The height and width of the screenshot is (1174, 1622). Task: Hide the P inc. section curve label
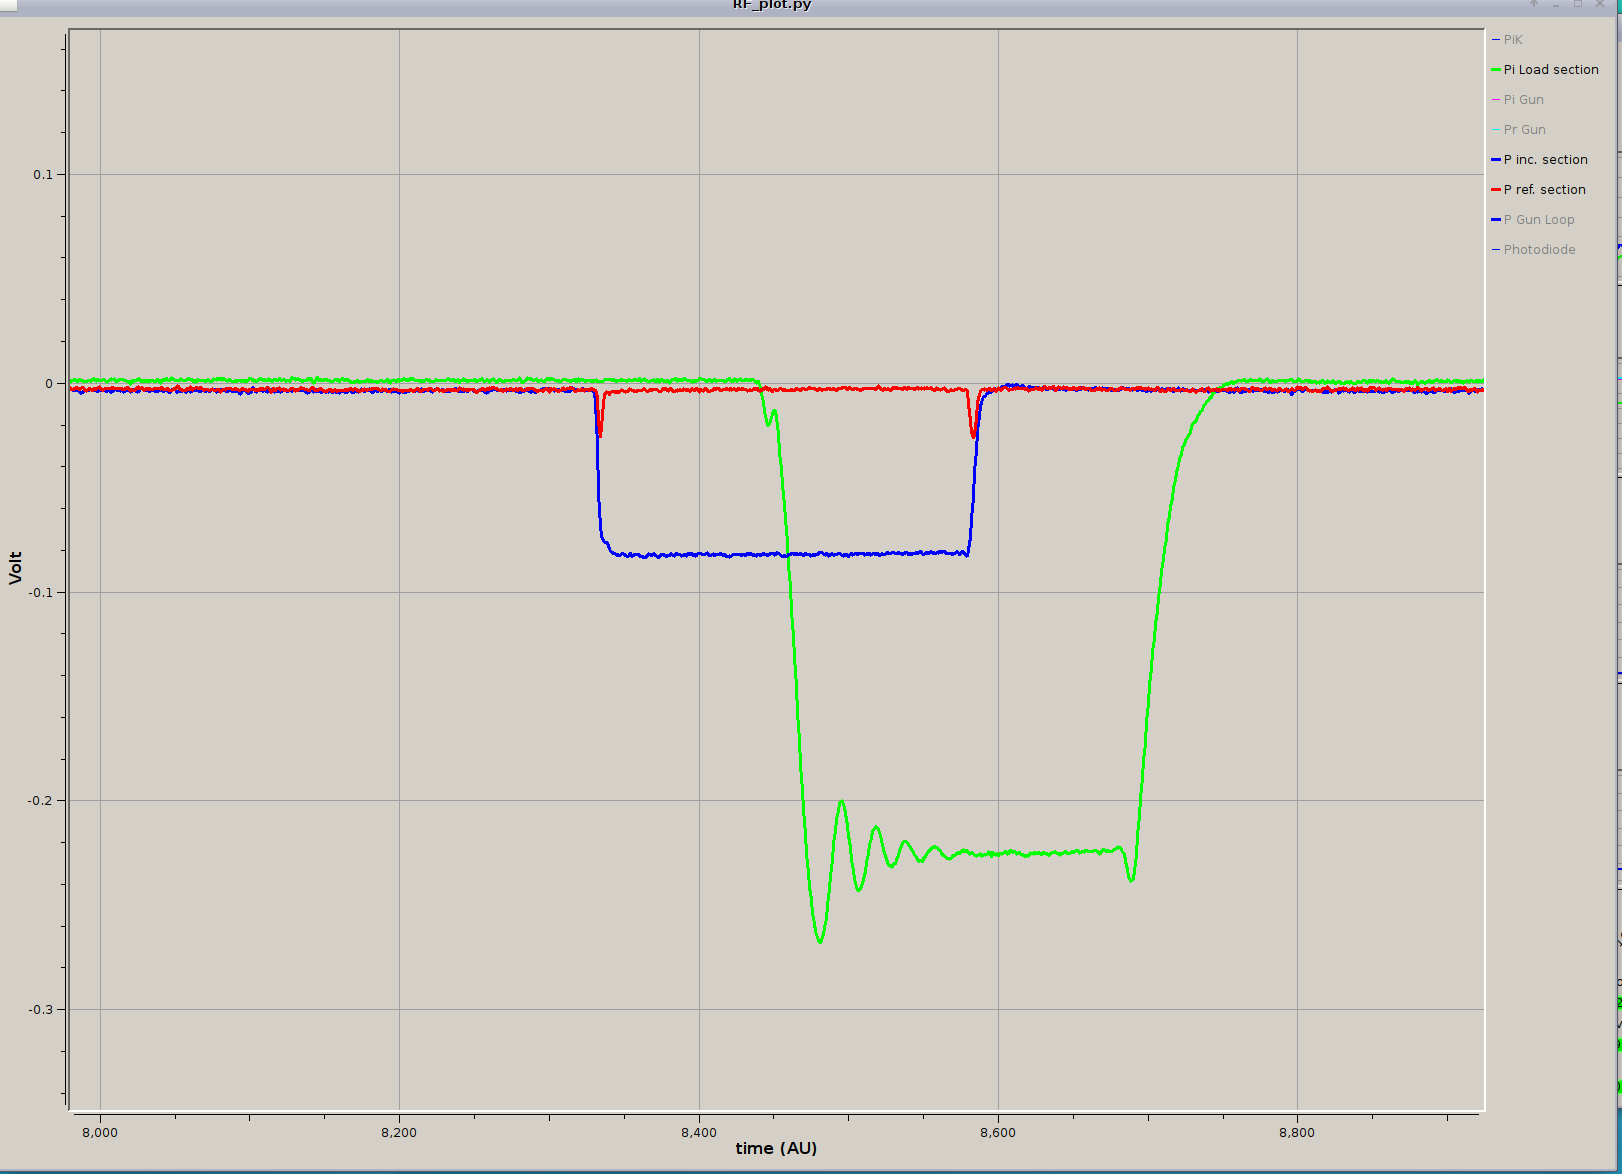coord(1546,160)
